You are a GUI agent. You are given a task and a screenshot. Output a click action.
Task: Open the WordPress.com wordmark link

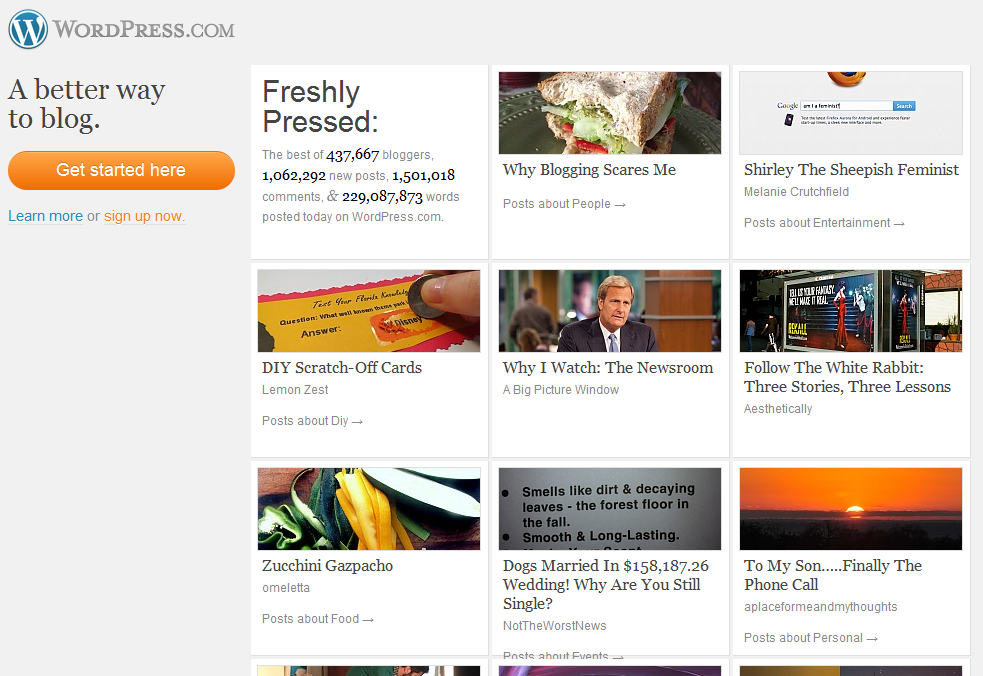click(144, 29)
